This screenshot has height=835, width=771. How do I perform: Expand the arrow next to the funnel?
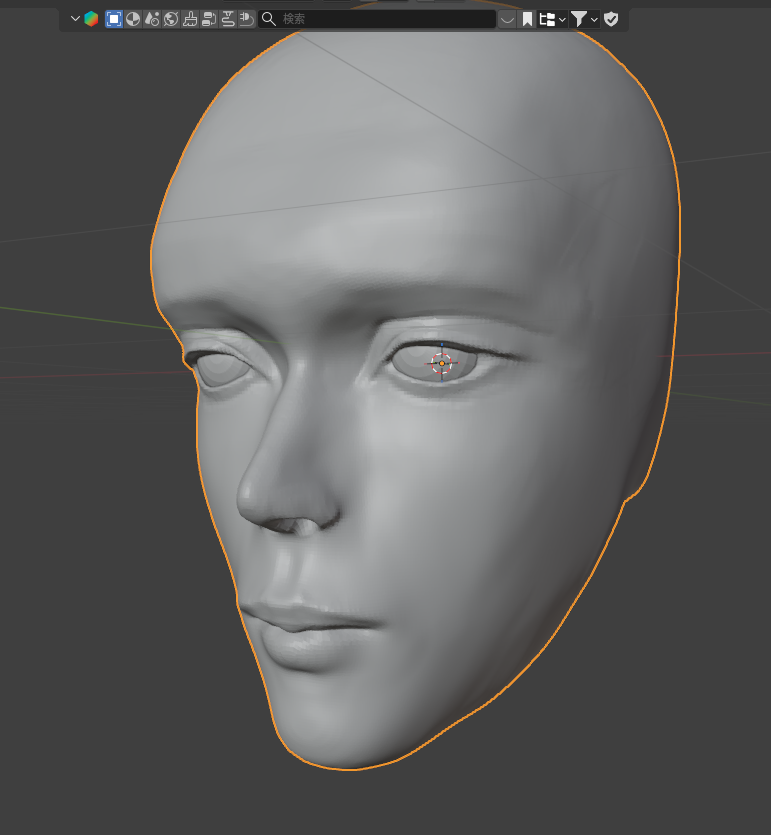594,20
